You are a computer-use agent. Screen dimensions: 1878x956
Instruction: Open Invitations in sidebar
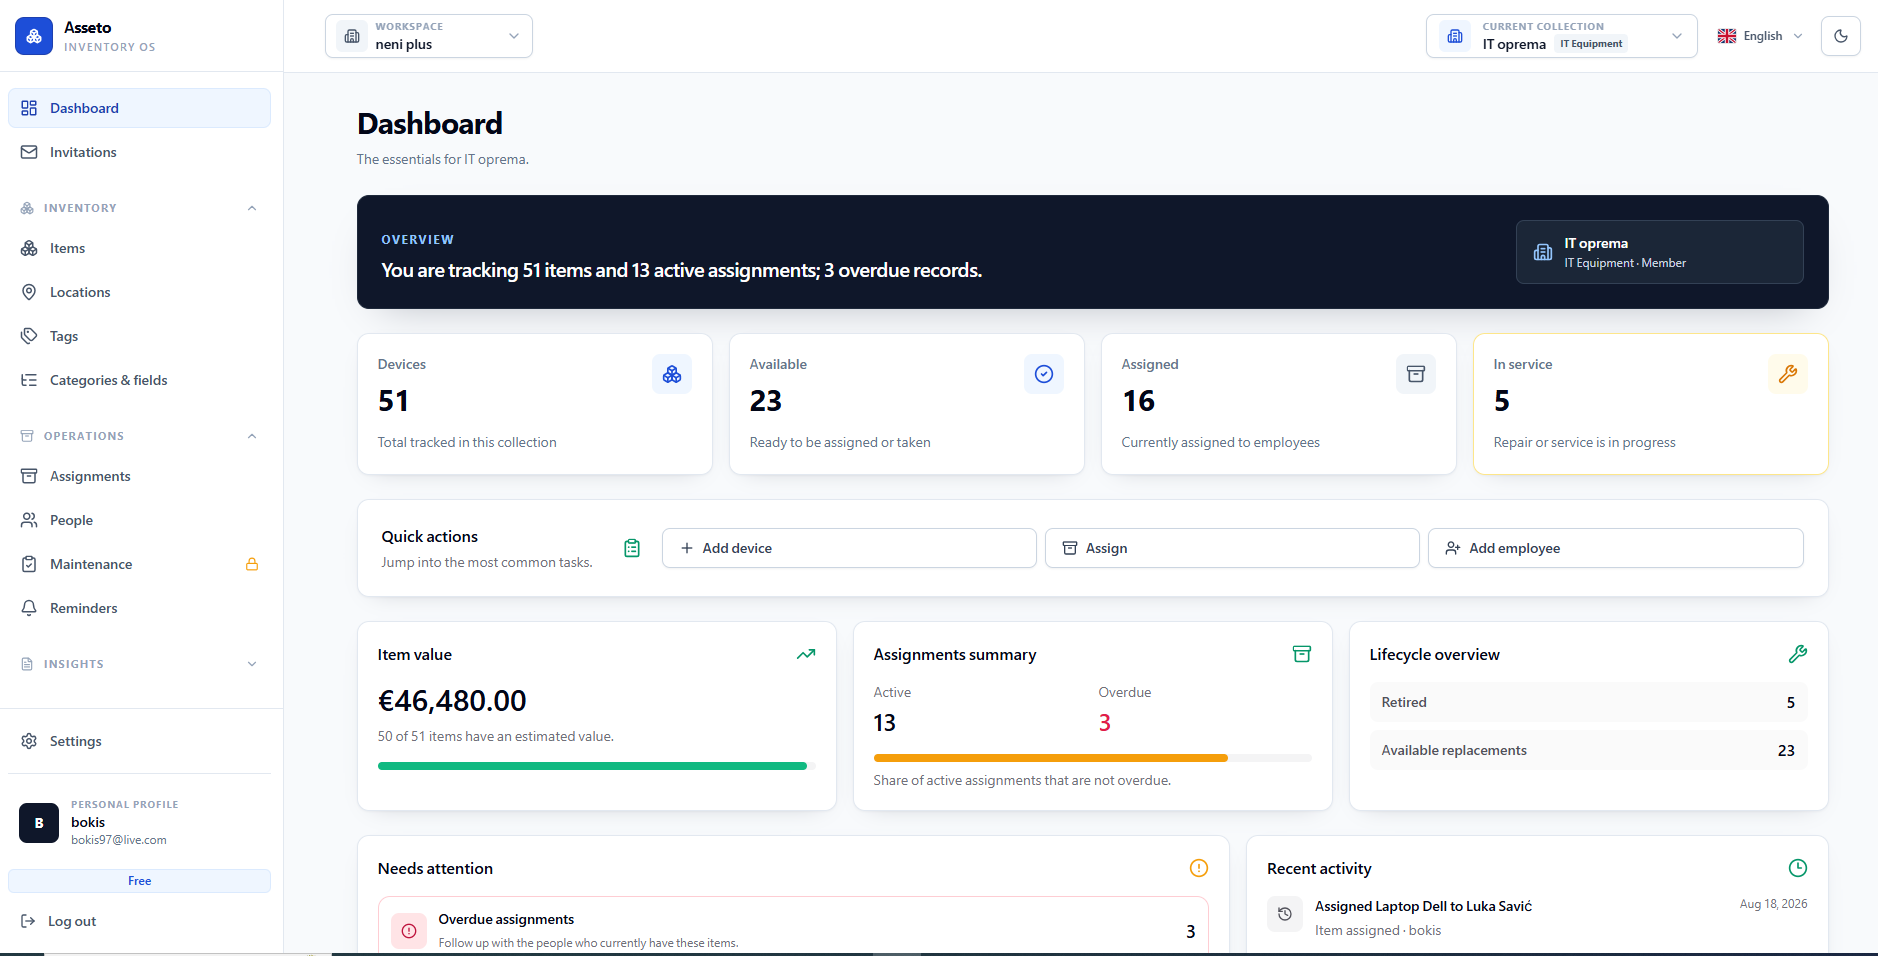point(139,152)
